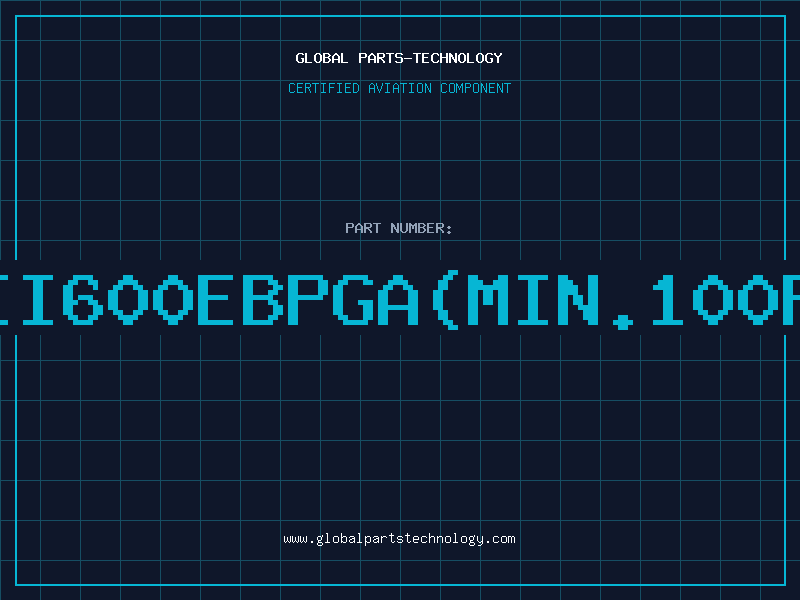This screenshot has width=800, height=600.
Task: Click the large part number text I600EBPGA(MIN.100
Action: point(400,301)
